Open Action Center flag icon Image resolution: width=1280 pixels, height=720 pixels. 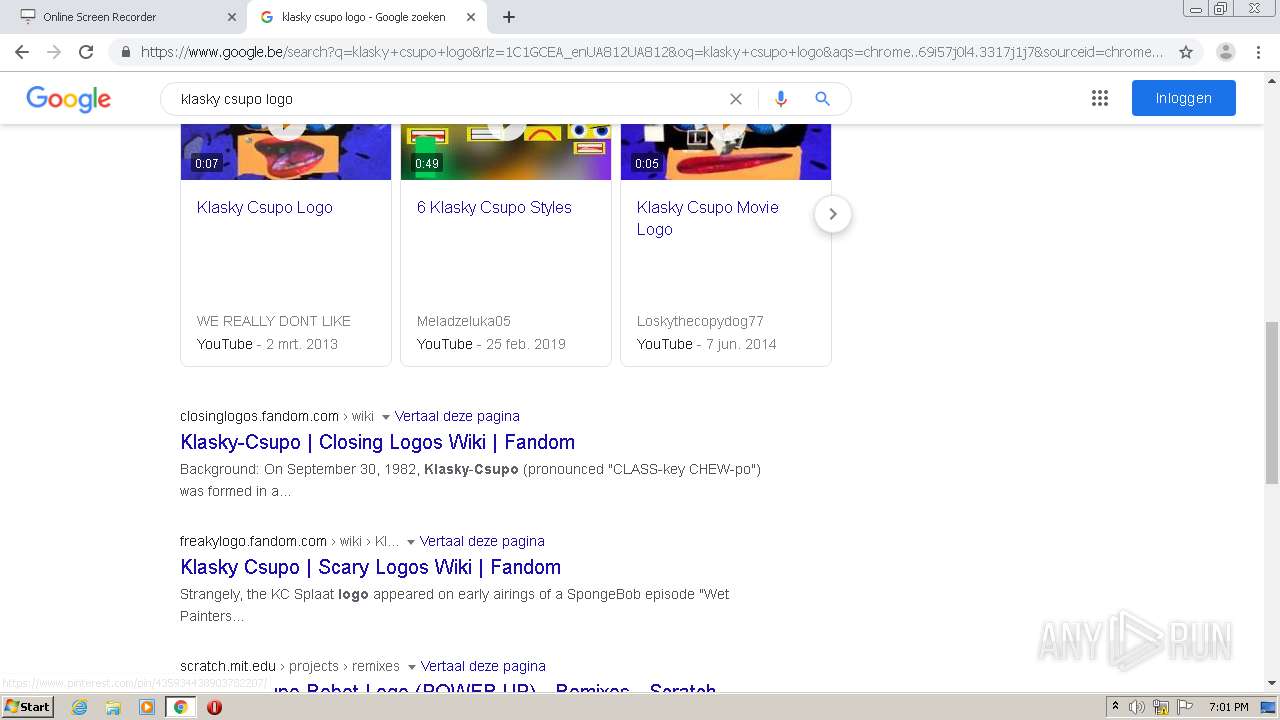1185,707
